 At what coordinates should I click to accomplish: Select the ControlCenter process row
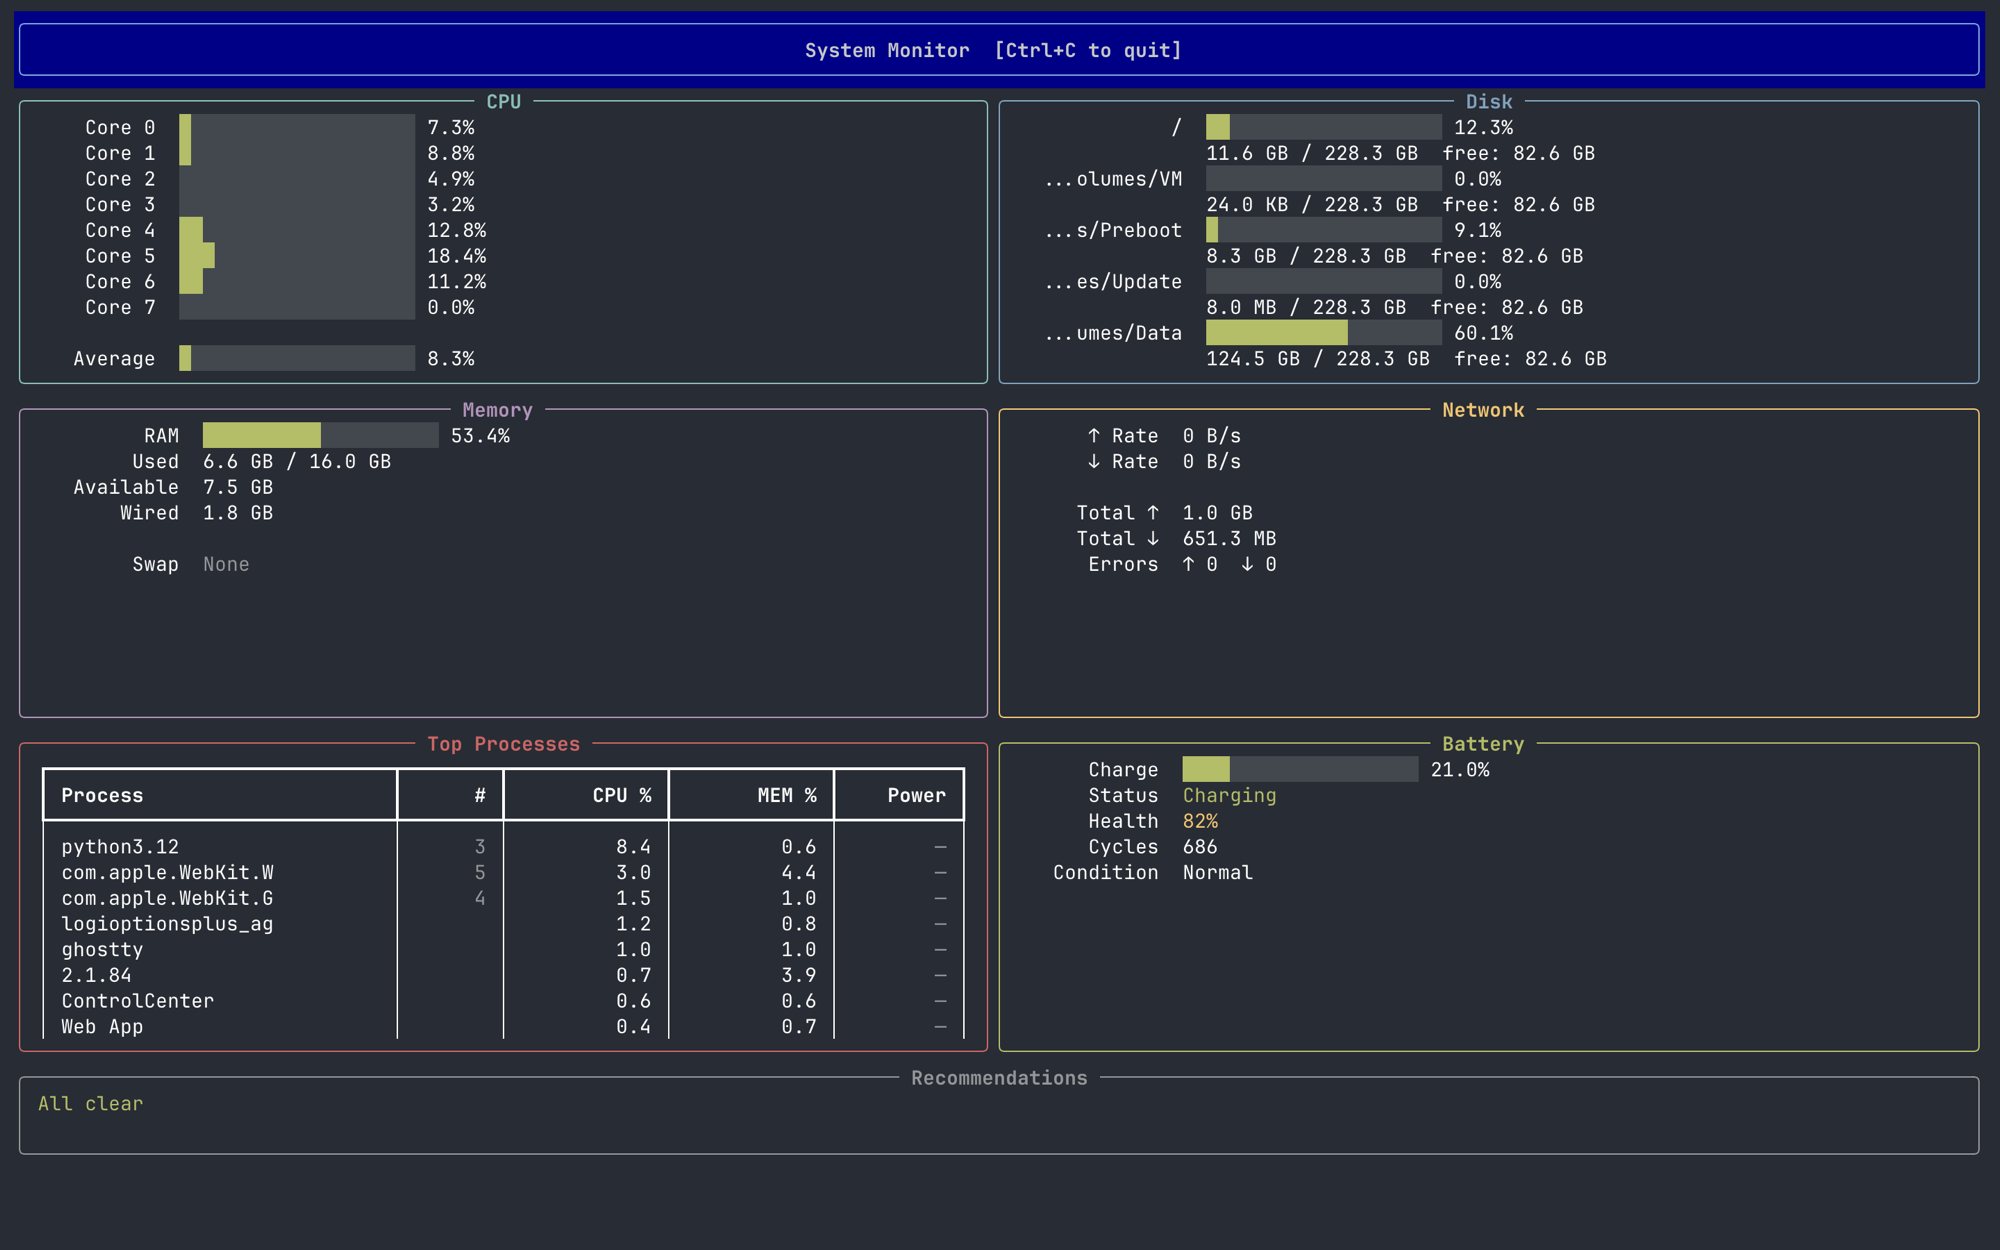click(x=503, y=1001)
